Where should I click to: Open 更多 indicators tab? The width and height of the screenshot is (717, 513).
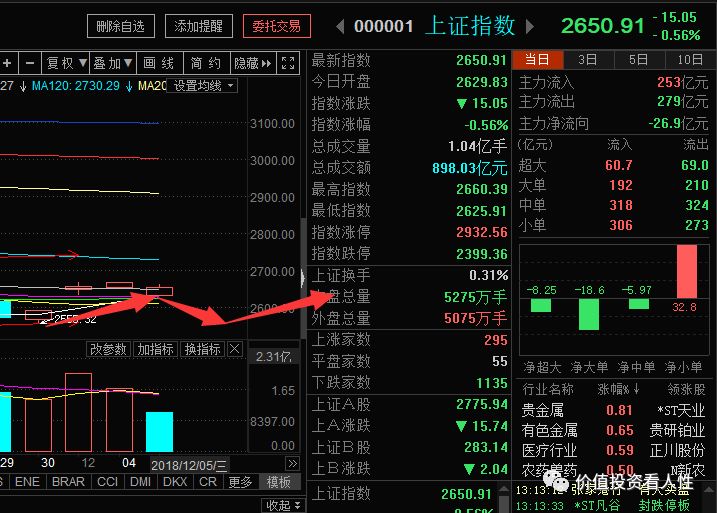[x=241, y=481]
